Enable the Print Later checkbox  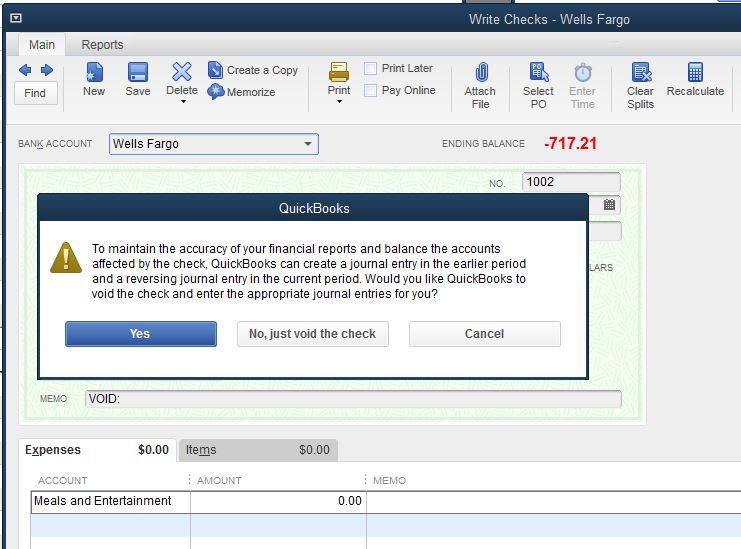pos(370,69)
